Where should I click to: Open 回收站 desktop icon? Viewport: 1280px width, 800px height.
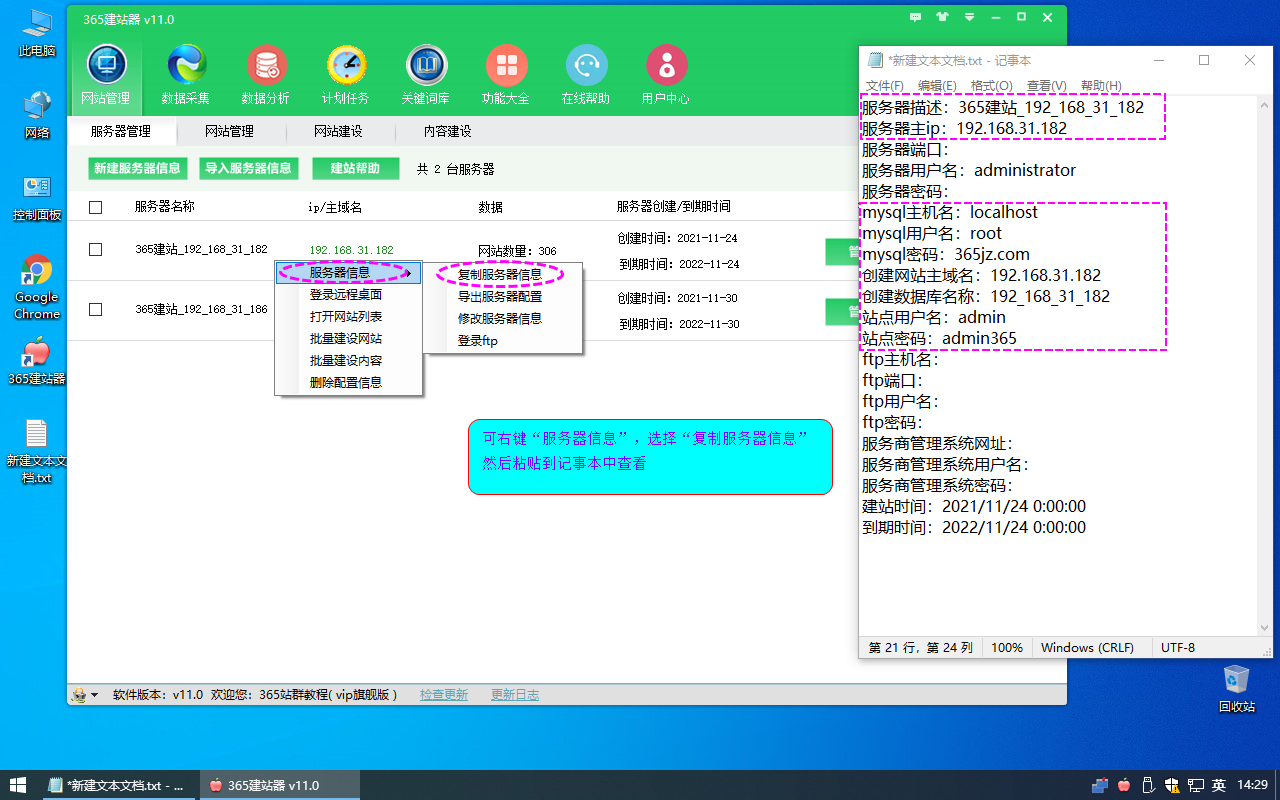(x=1237, y=688)
